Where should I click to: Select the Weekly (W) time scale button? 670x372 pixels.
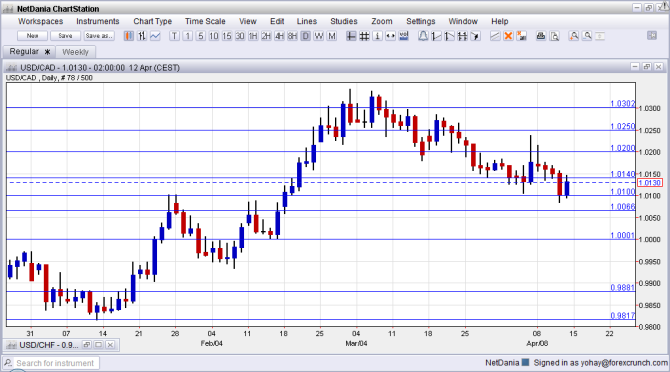319,36
